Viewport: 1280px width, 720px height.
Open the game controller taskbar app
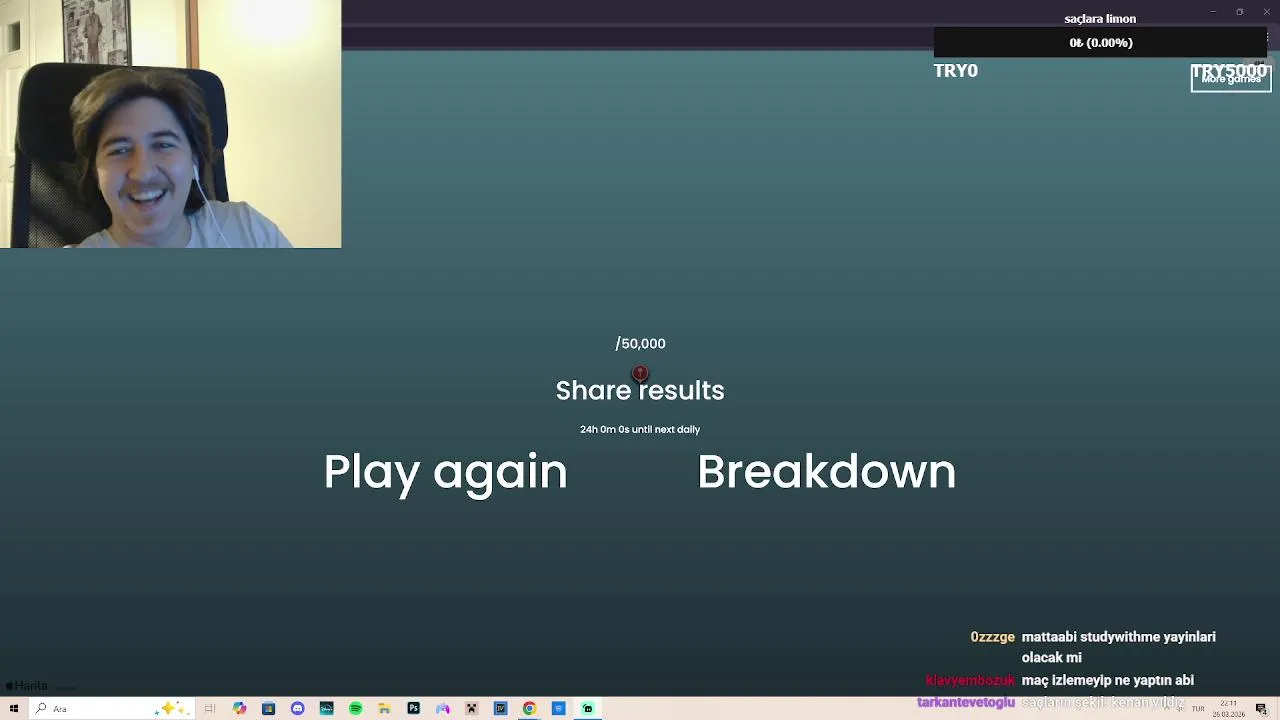pos(442,709)
